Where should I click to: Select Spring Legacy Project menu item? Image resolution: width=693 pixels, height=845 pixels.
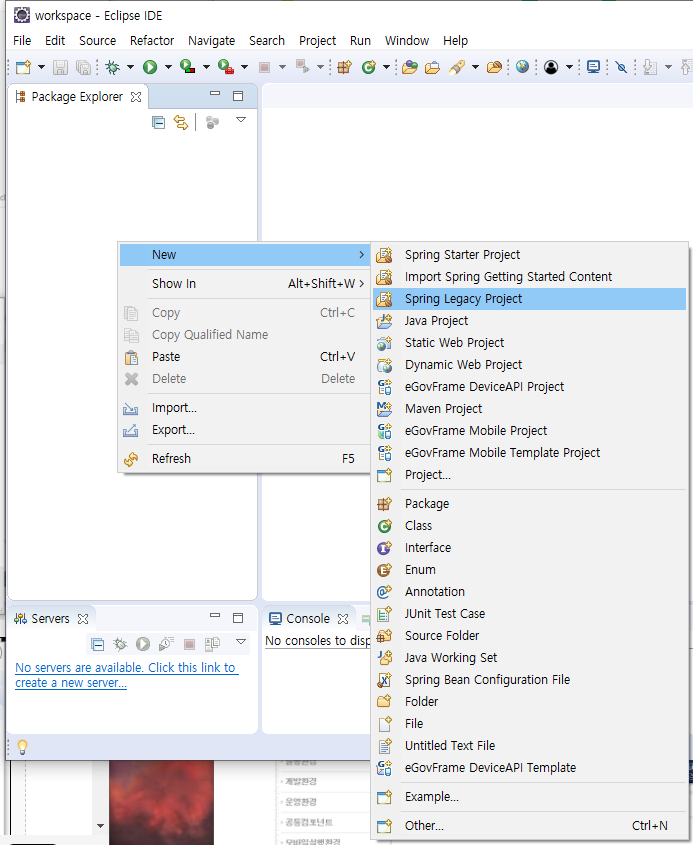click(x=529, y=299)
